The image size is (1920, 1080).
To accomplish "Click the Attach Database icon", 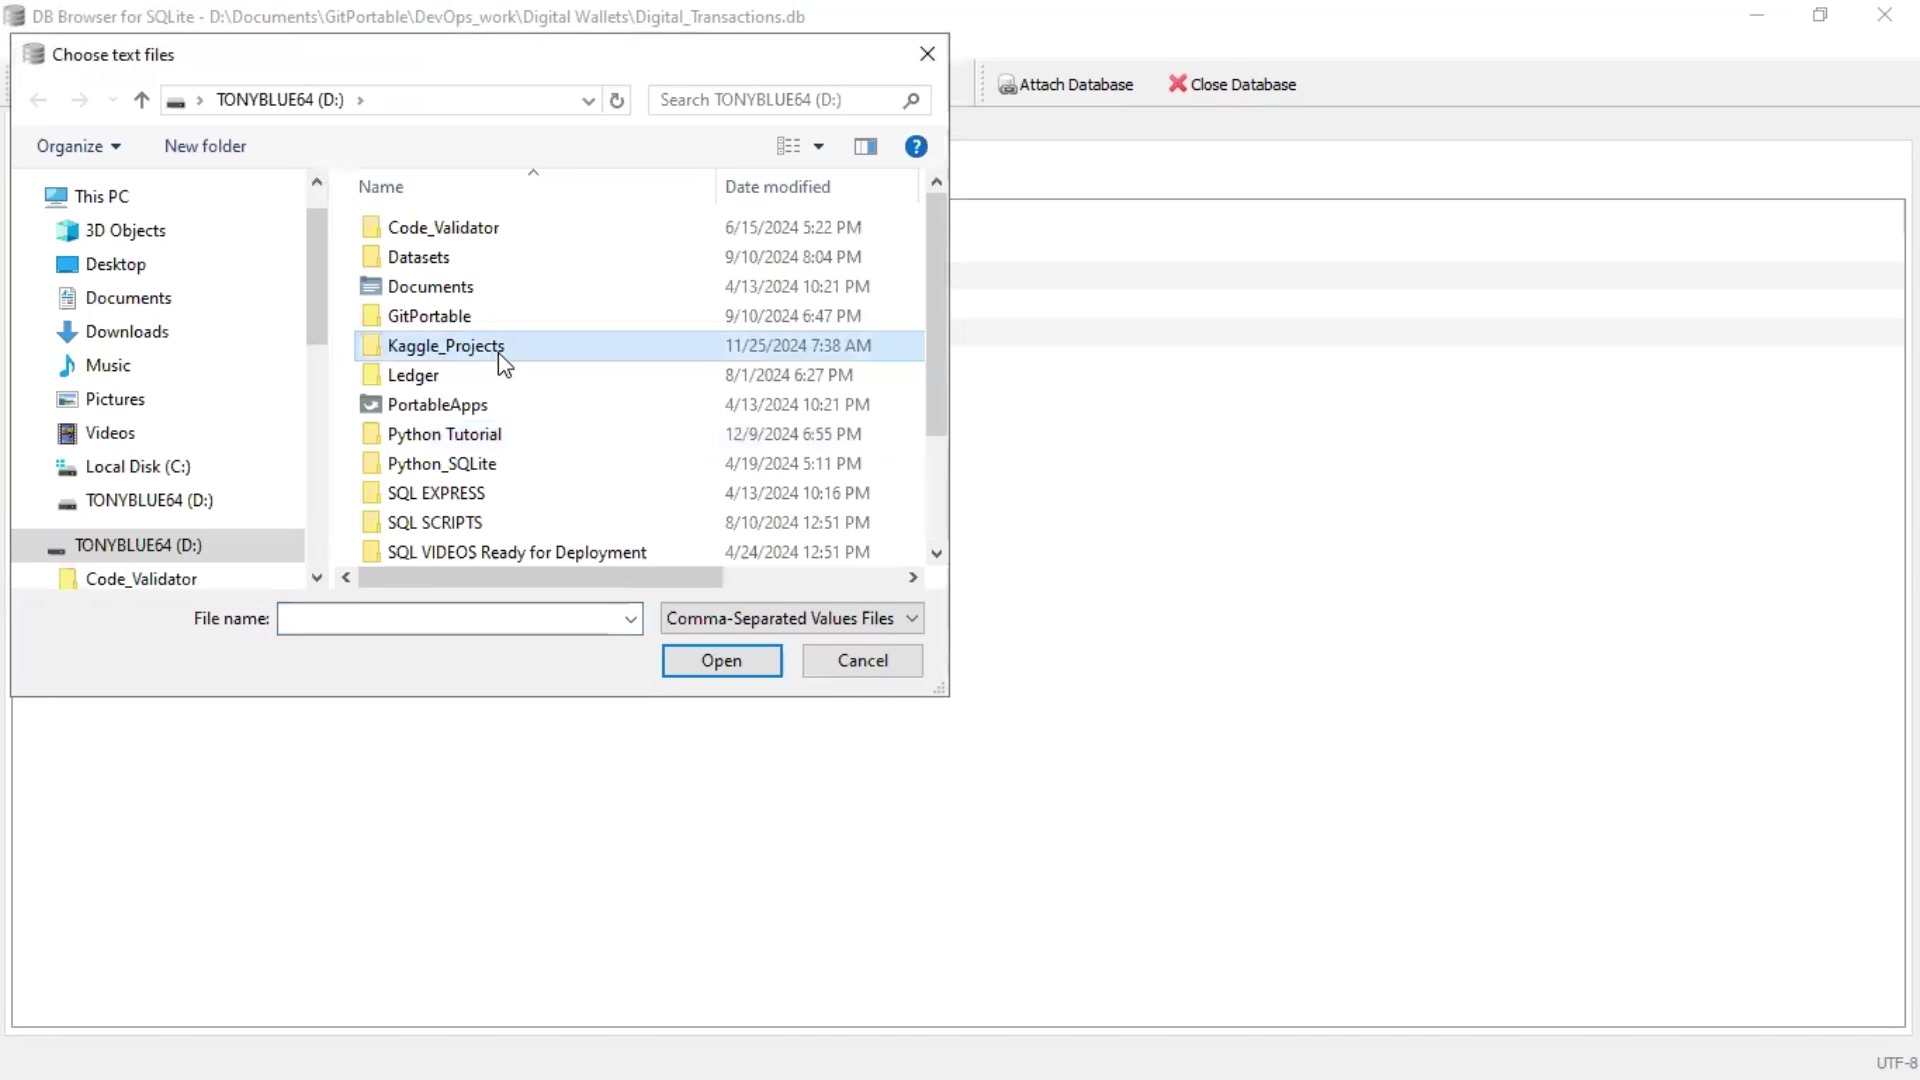I will pos(1007,85).
